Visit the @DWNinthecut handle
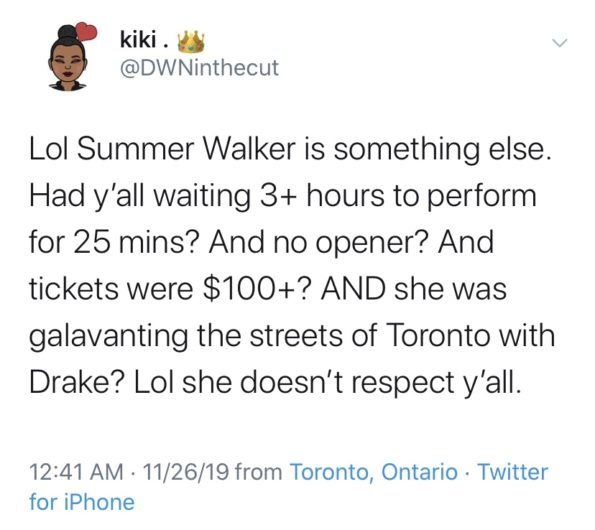Image resolution: width=595 pixels, height=530 pixels. (200, 68)
